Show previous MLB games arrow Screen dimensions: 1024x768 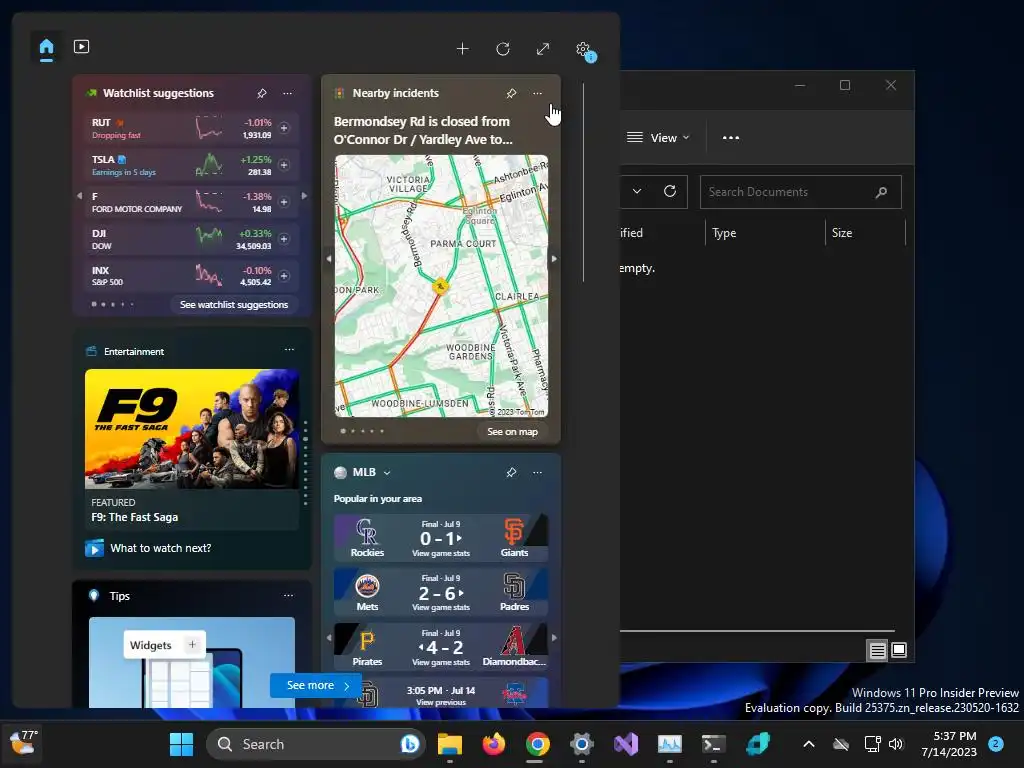328,637
